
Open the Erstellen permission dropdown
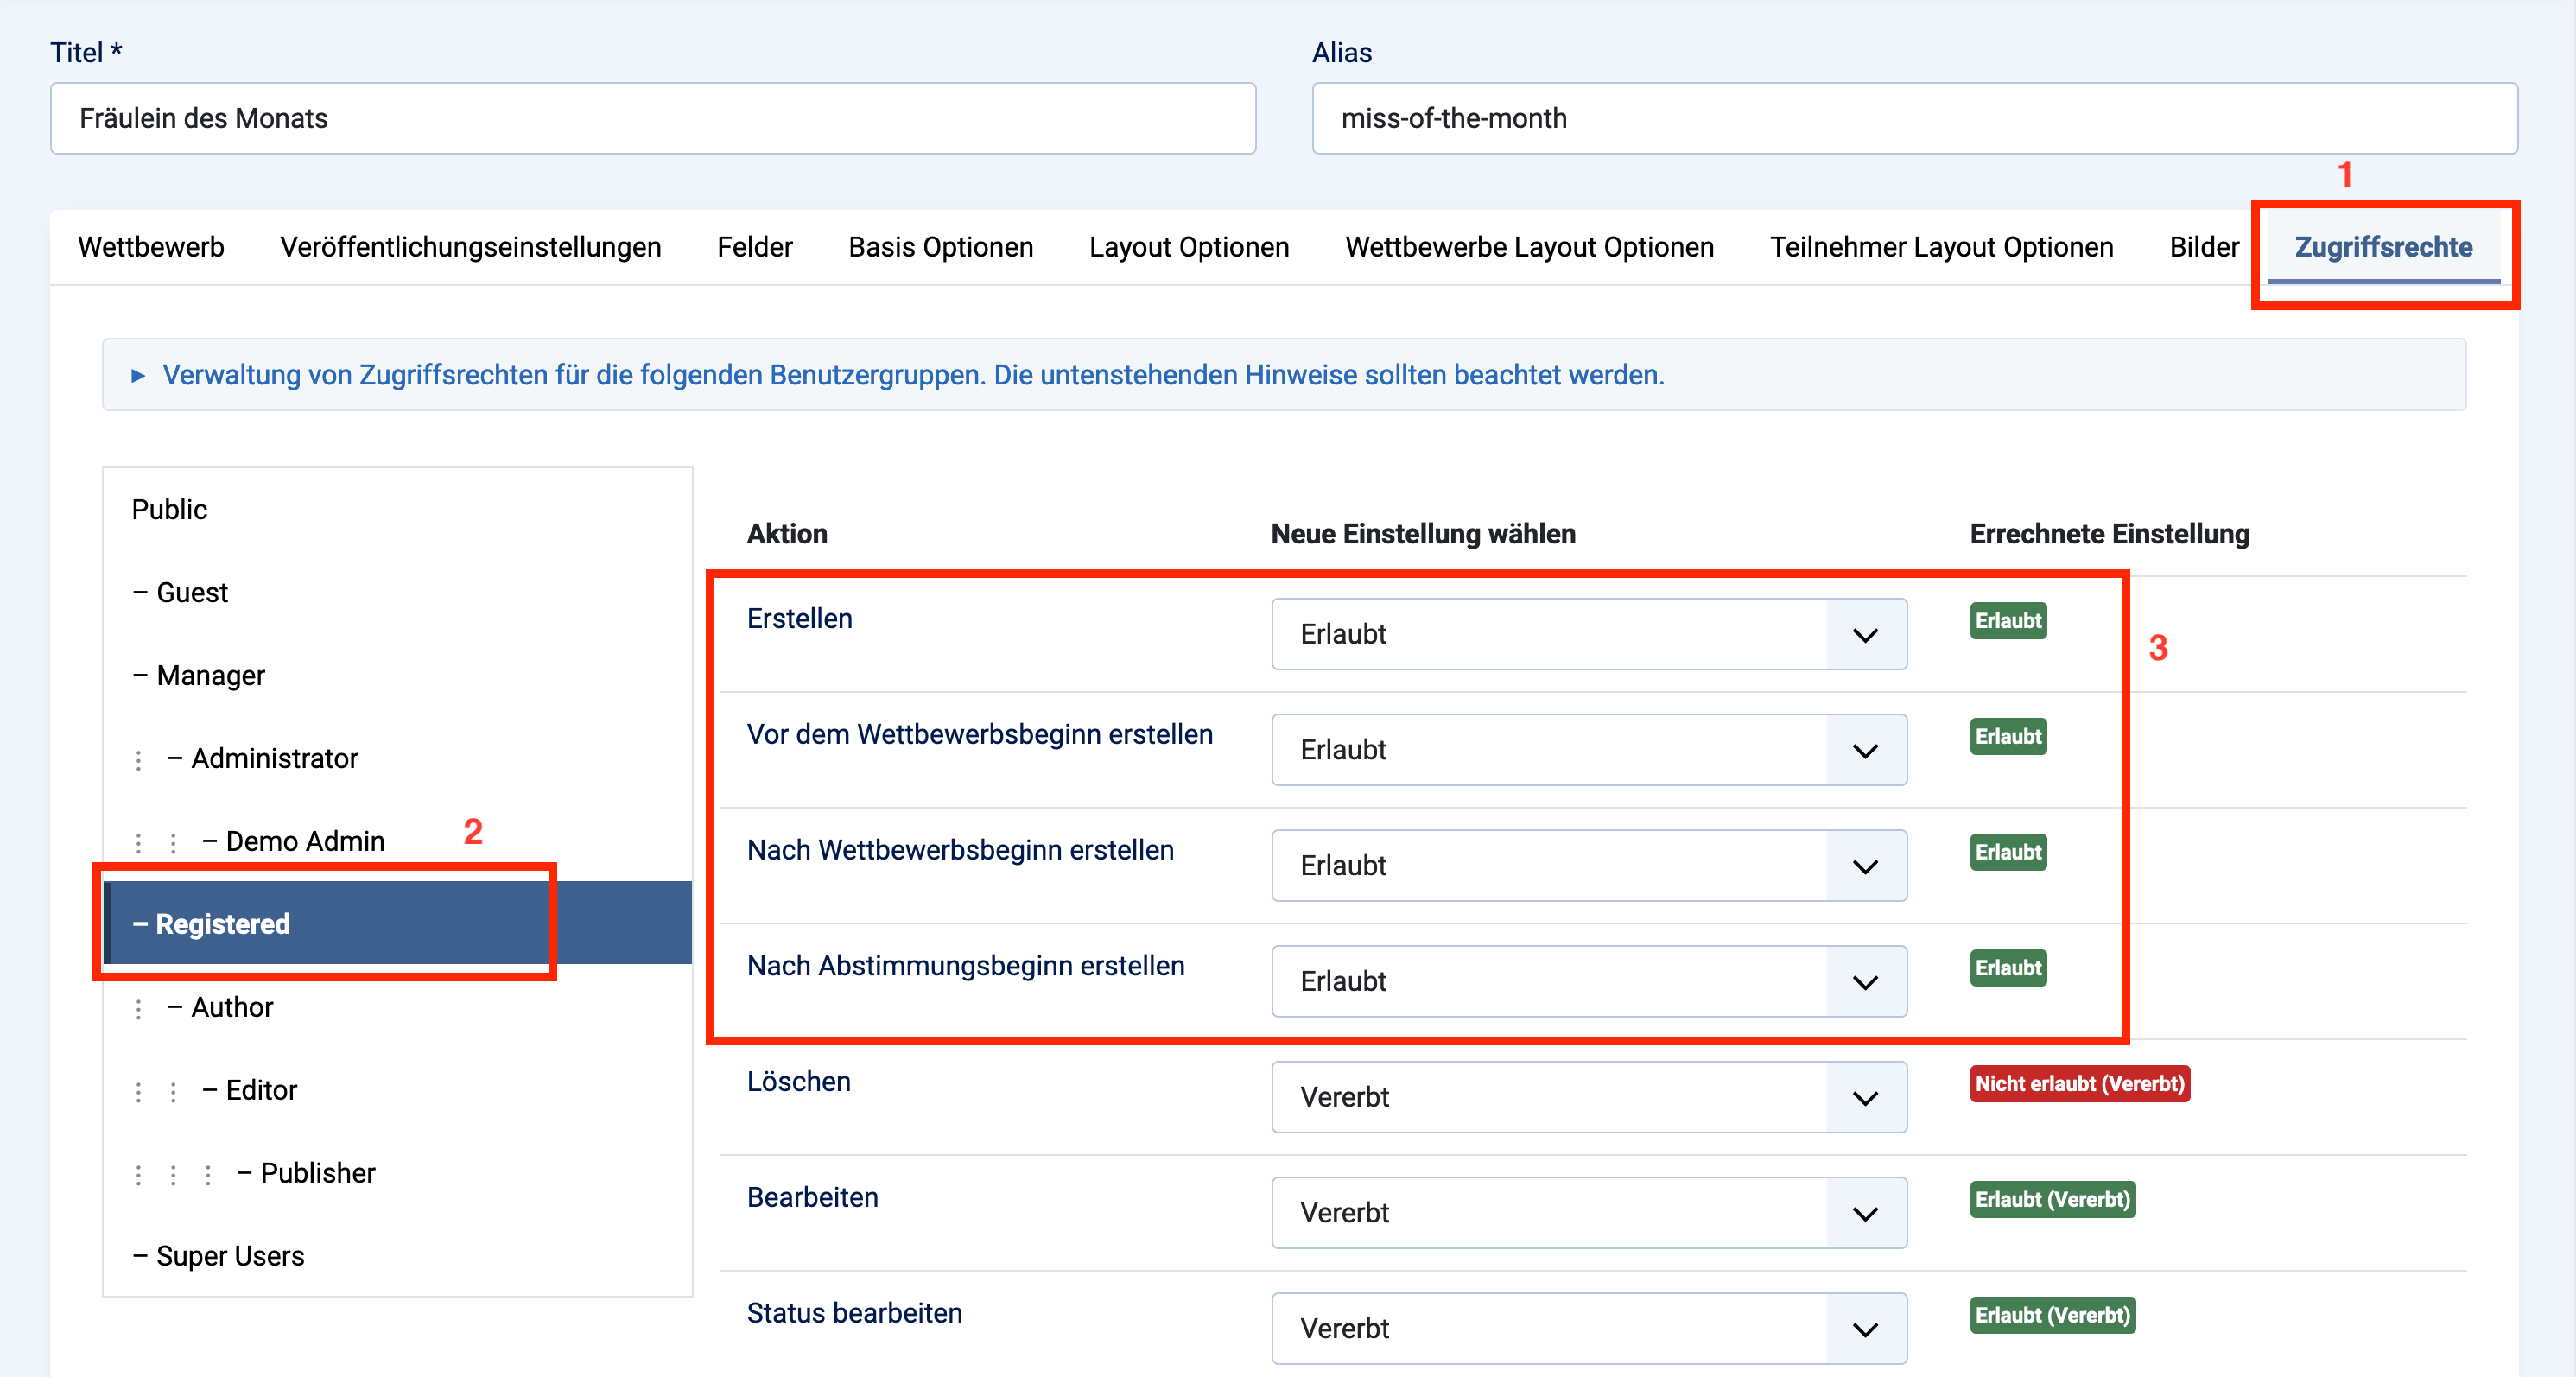[1588, 634]
